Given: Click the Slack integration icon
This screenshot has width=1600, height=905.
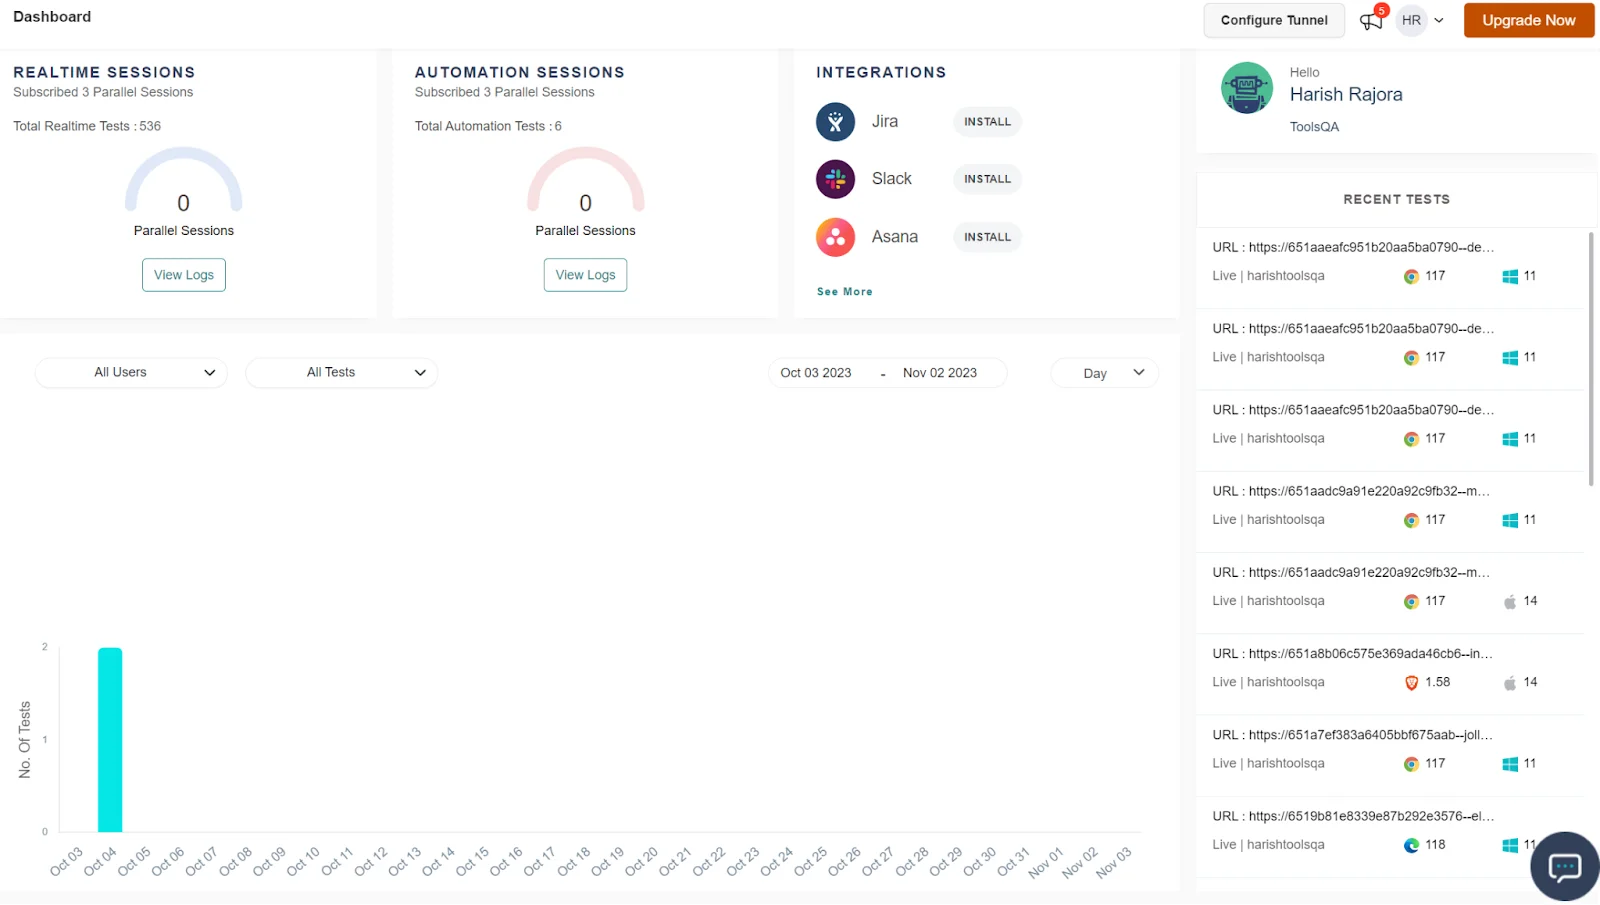Looking at the screenshot, I should point(835,179).
